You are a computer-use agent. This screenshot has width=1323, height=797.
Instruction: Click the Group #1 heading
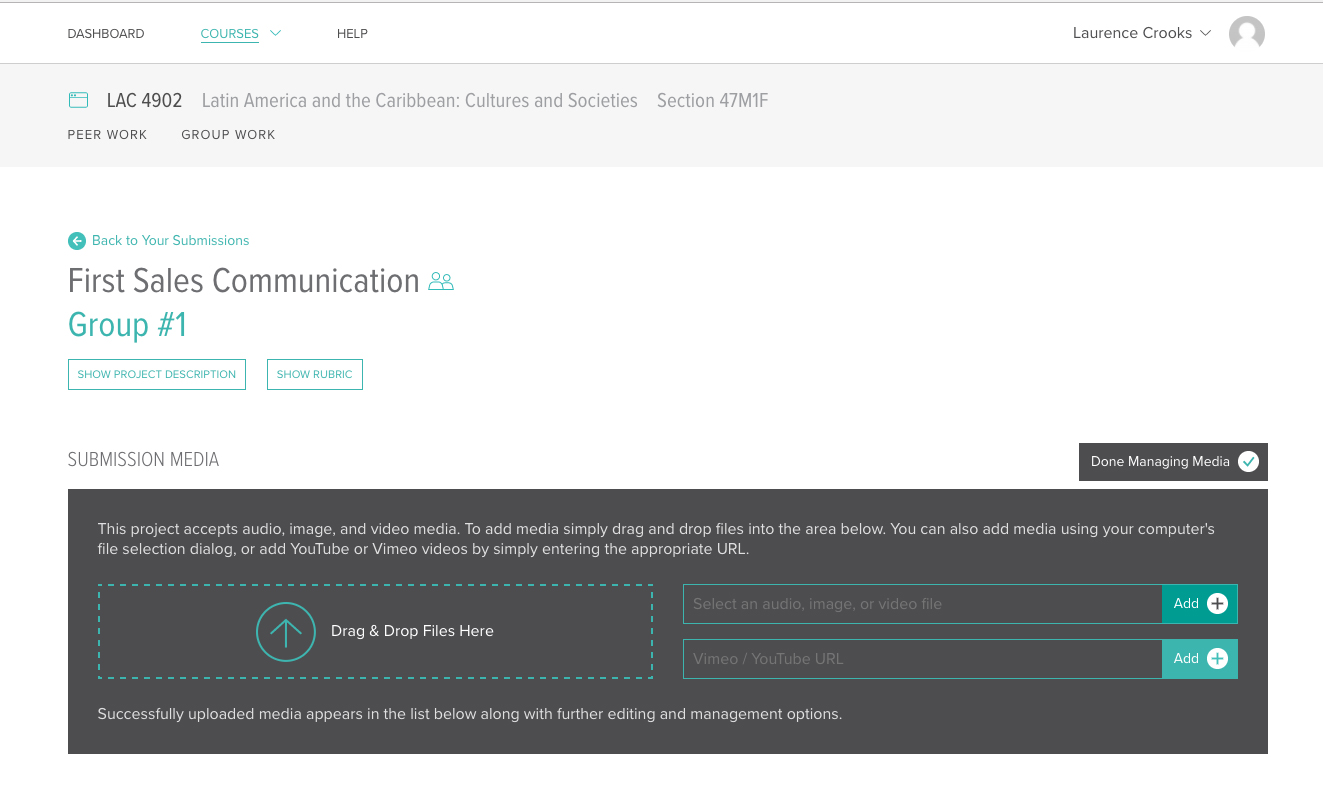[x=127, y=326]
